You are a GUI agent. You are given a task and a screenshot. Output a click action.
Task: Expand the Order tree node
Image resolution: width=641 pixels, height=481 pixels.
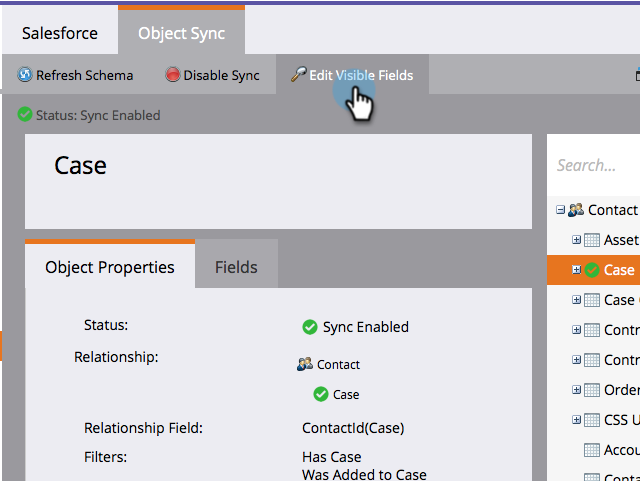coord(576,390)
